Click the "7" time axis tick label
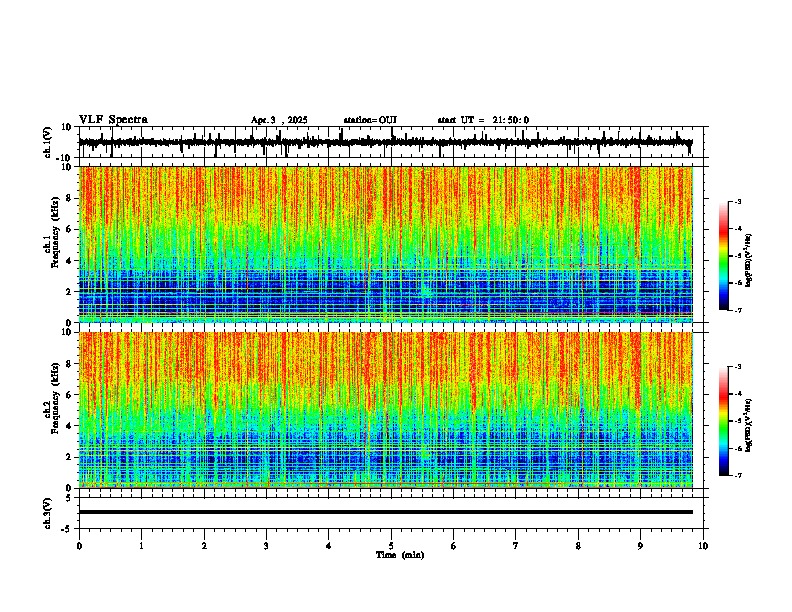 (516, 546)
